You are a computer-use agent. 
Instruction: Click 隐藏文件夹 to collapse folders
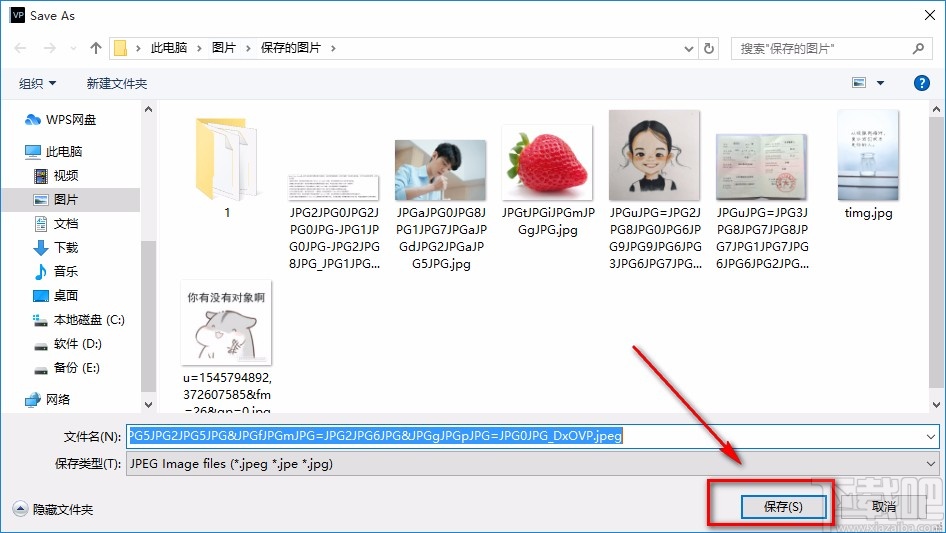[53, 509]
